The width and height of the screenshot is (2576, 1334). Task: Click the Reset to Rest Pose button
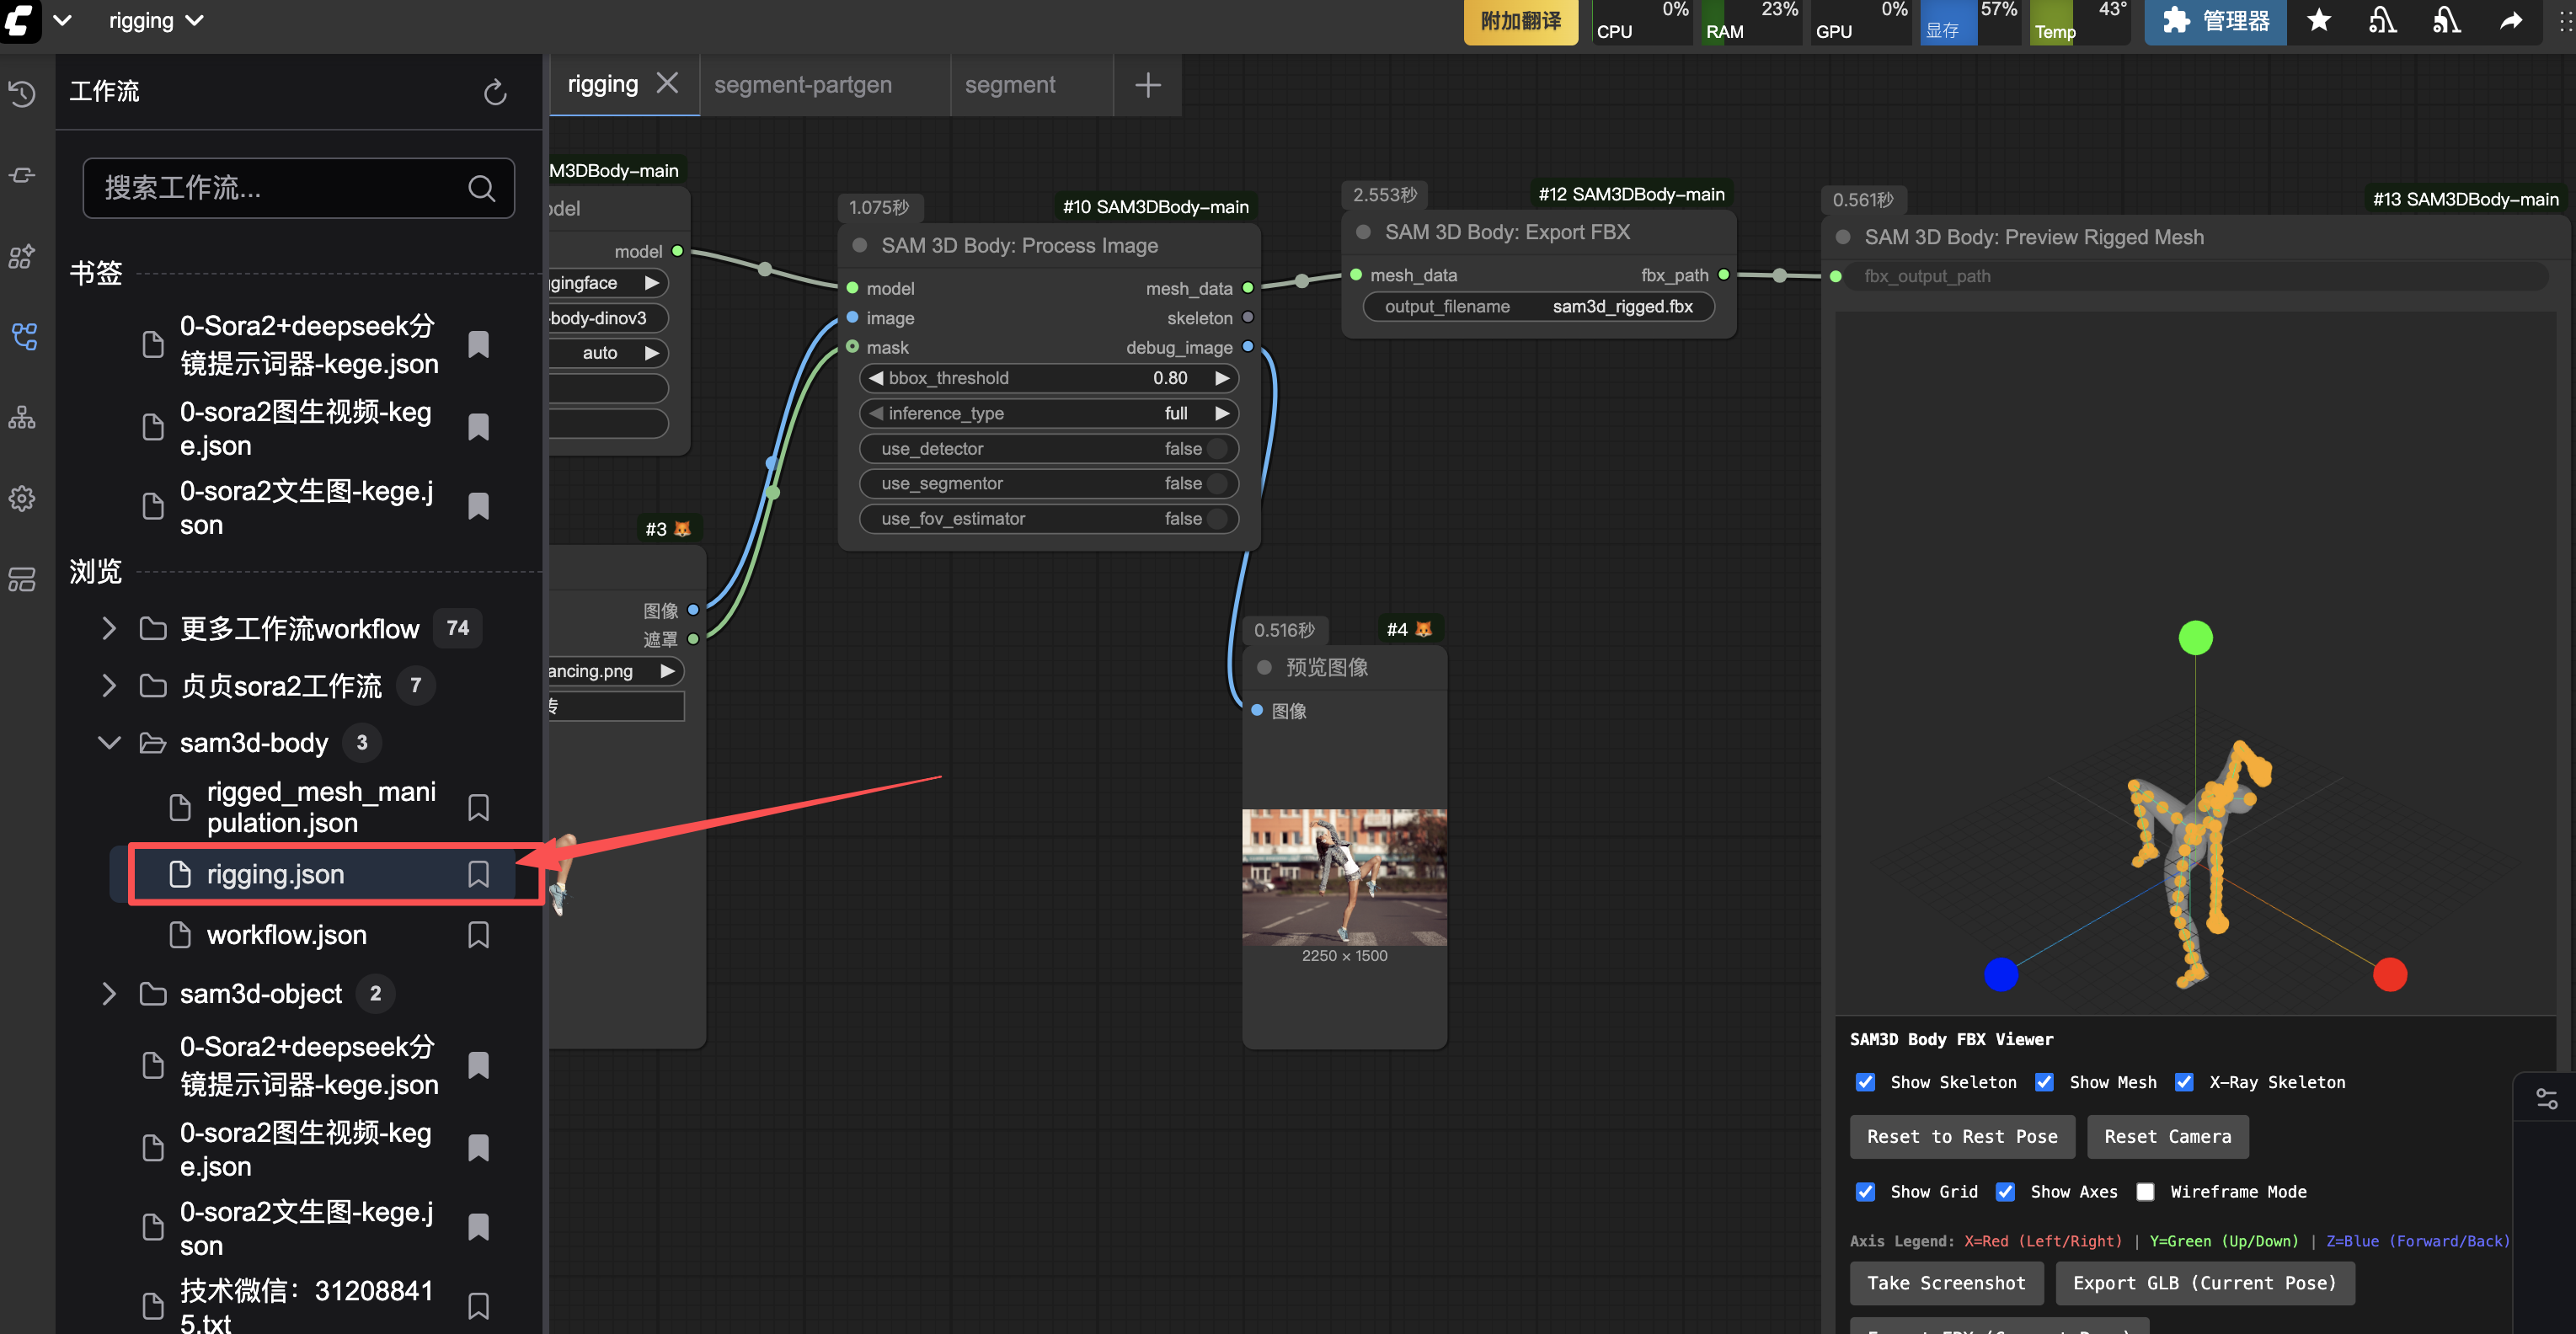(1961, 1136)
